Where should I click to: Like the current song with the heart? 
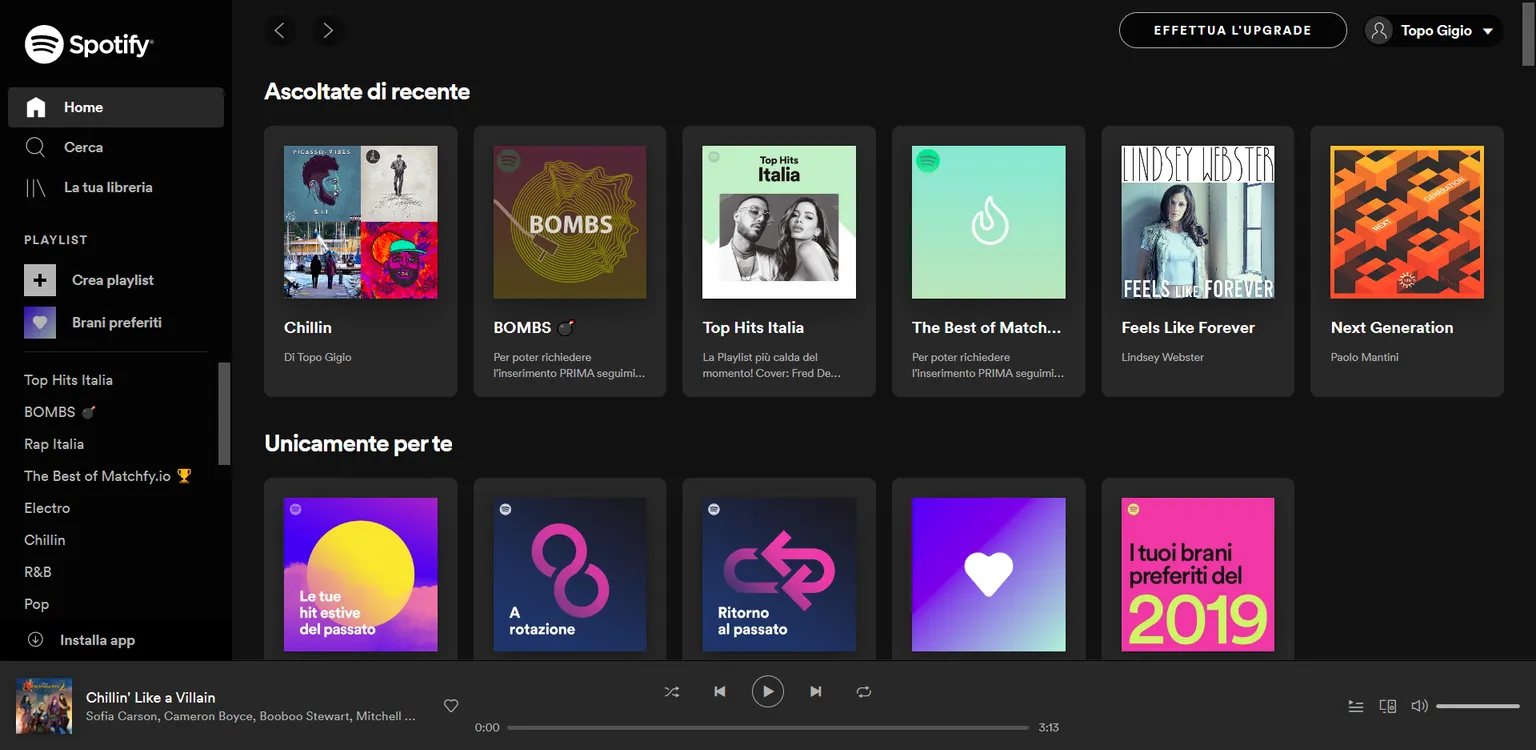pyautogui.click(x=451, y=706)
